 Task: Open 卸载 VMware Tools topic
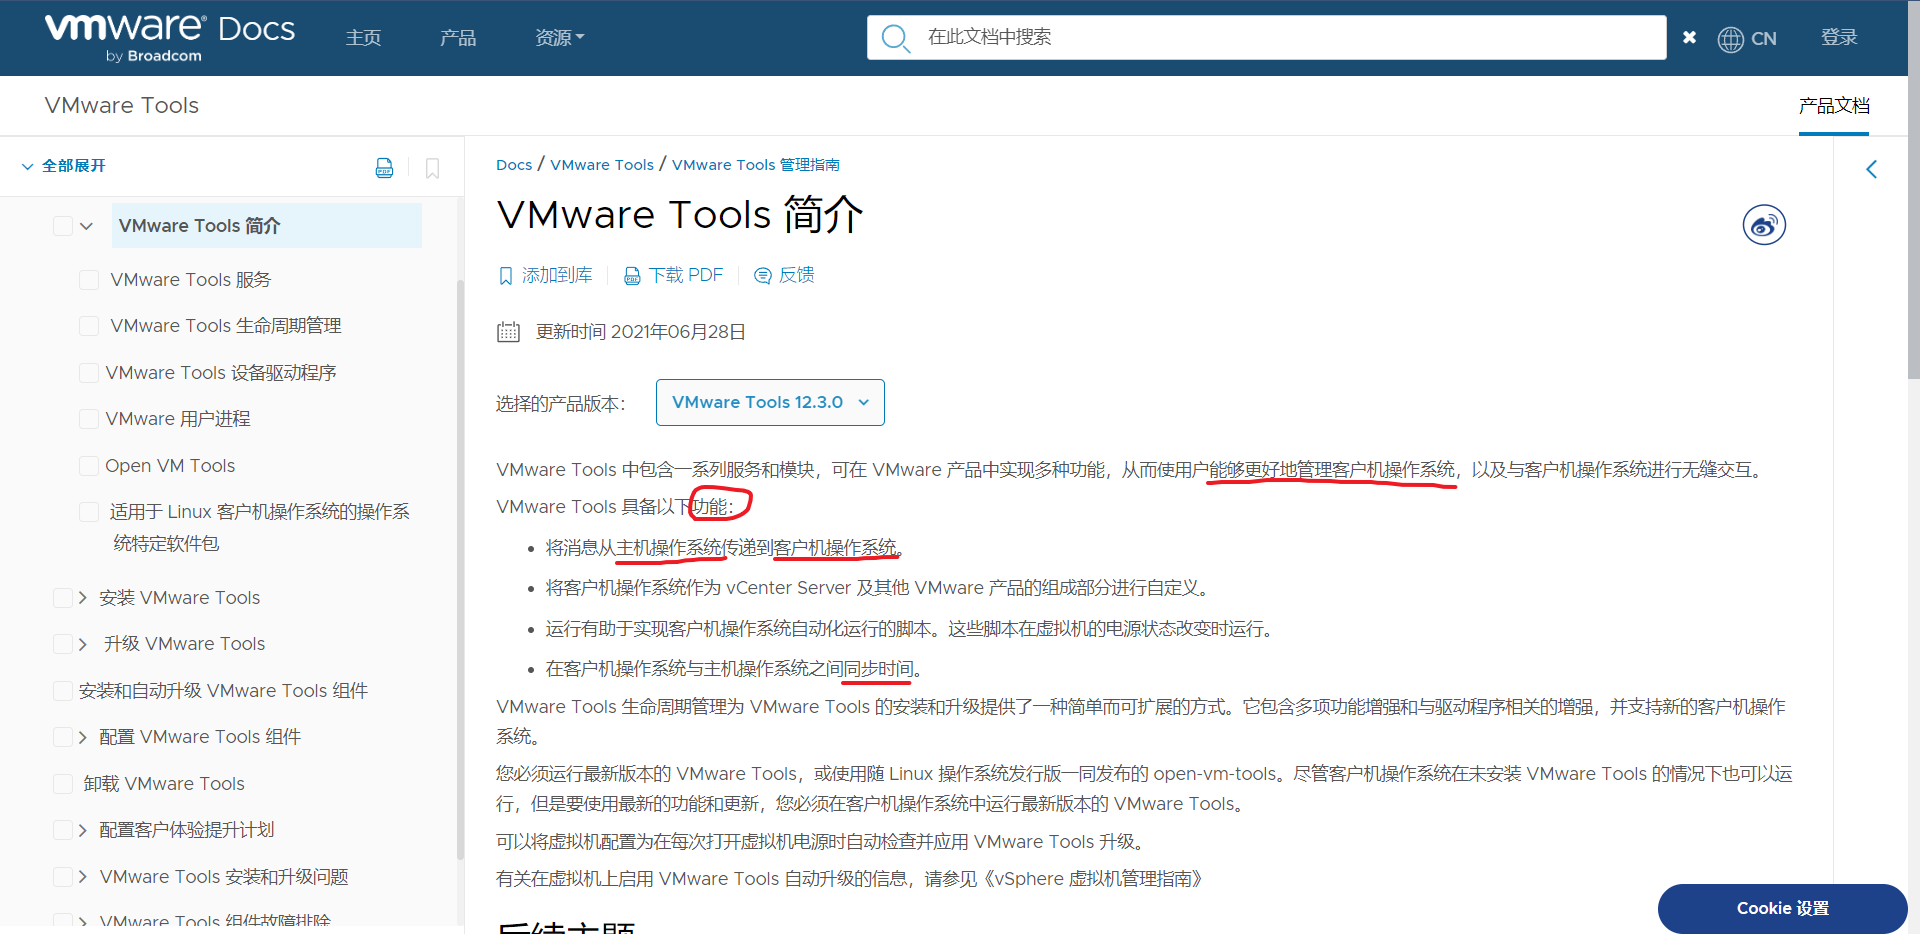point(164,784)
